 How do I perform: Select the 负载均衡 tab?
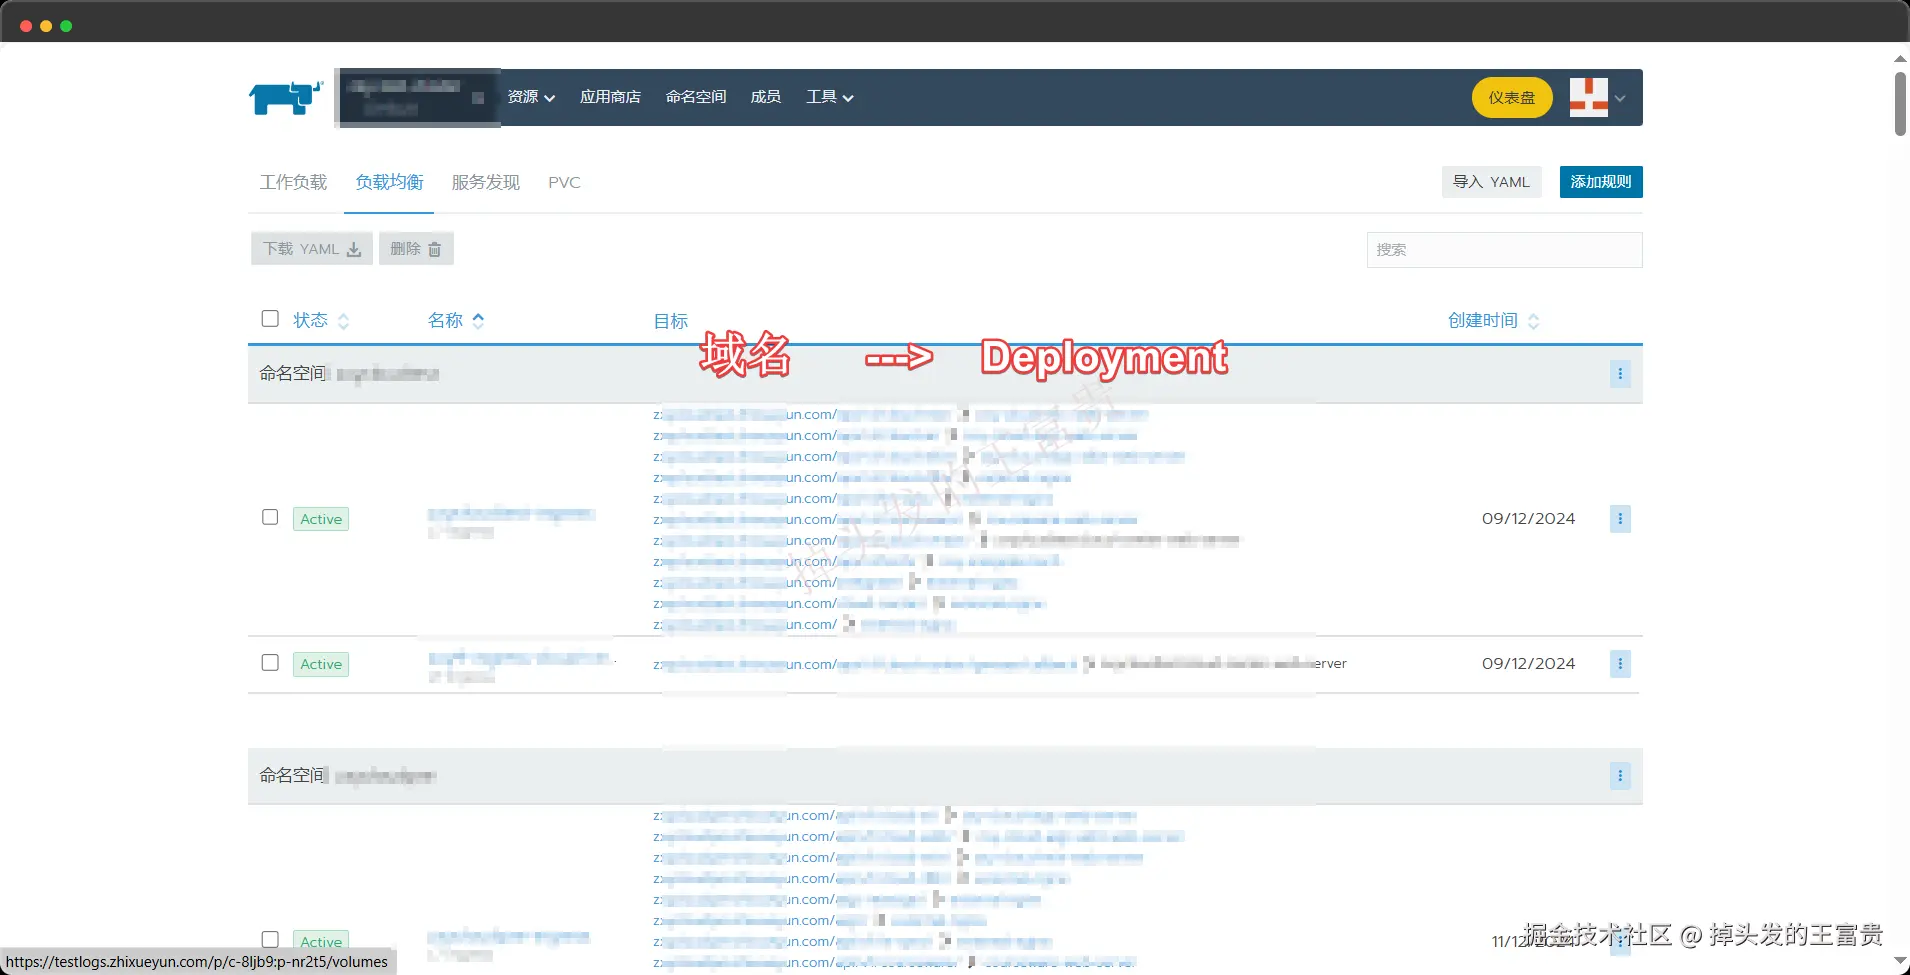click(389, 182)
